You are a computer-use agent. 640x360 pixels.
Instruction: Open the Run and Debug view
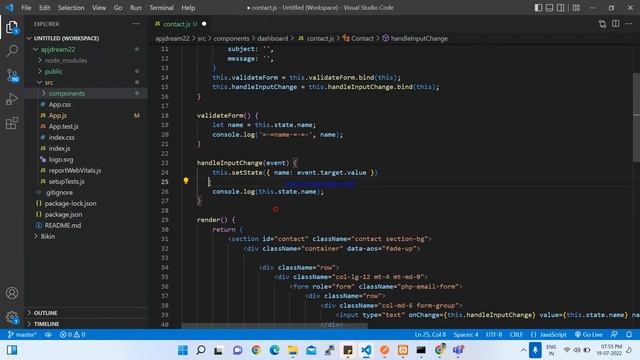coord(12,99)
